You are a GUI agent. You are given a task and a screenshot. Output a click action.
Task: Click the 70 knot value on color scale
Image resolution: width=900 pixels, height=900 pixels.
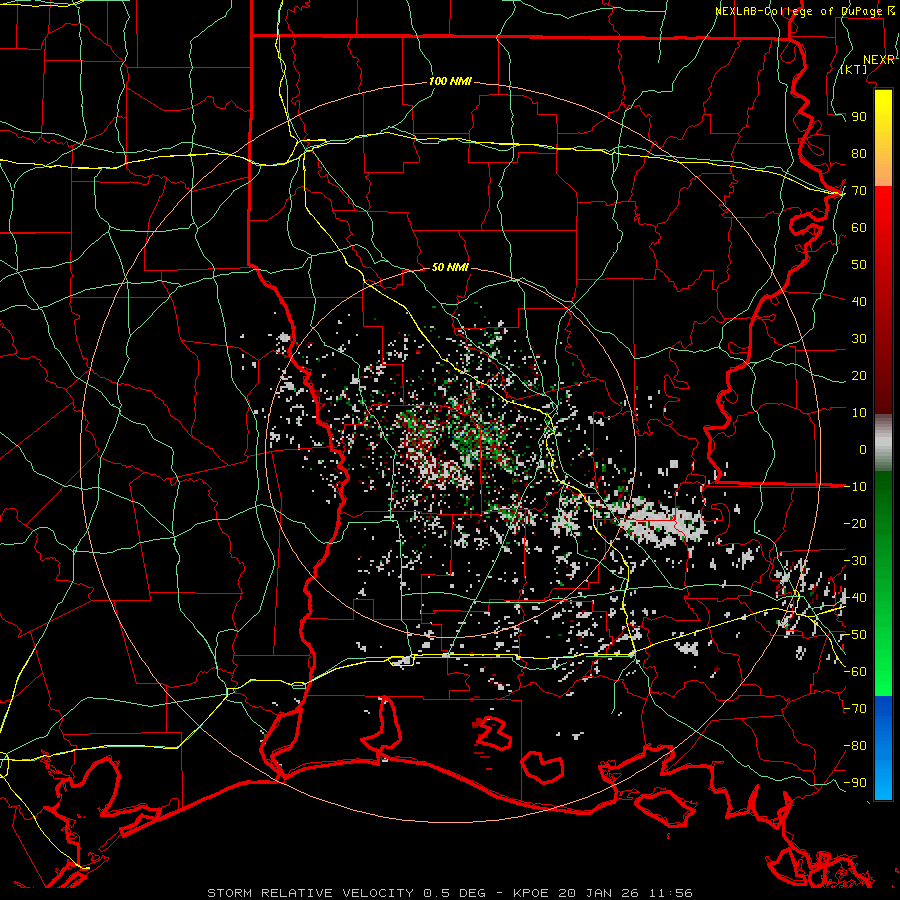[x=859, y=191]
